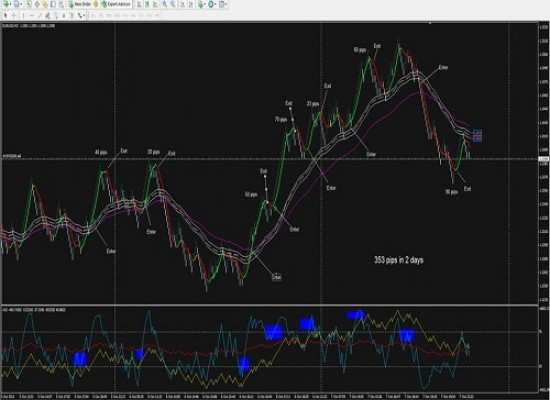Screen dimensions: 550x400
Task: Select the '20 pips' chart label
Action: 154,152
